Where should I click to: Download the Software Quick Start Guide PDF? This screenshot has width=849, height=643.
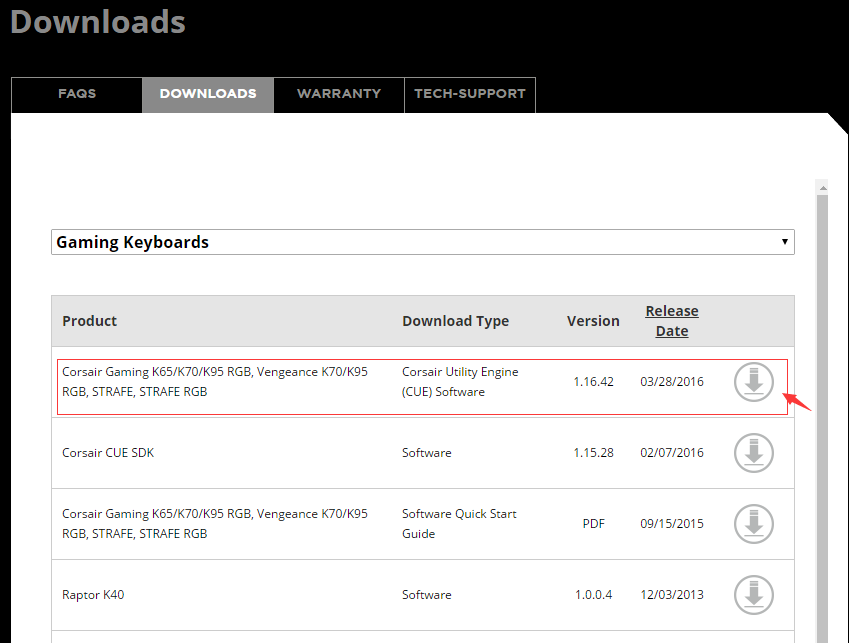point(754,524)
